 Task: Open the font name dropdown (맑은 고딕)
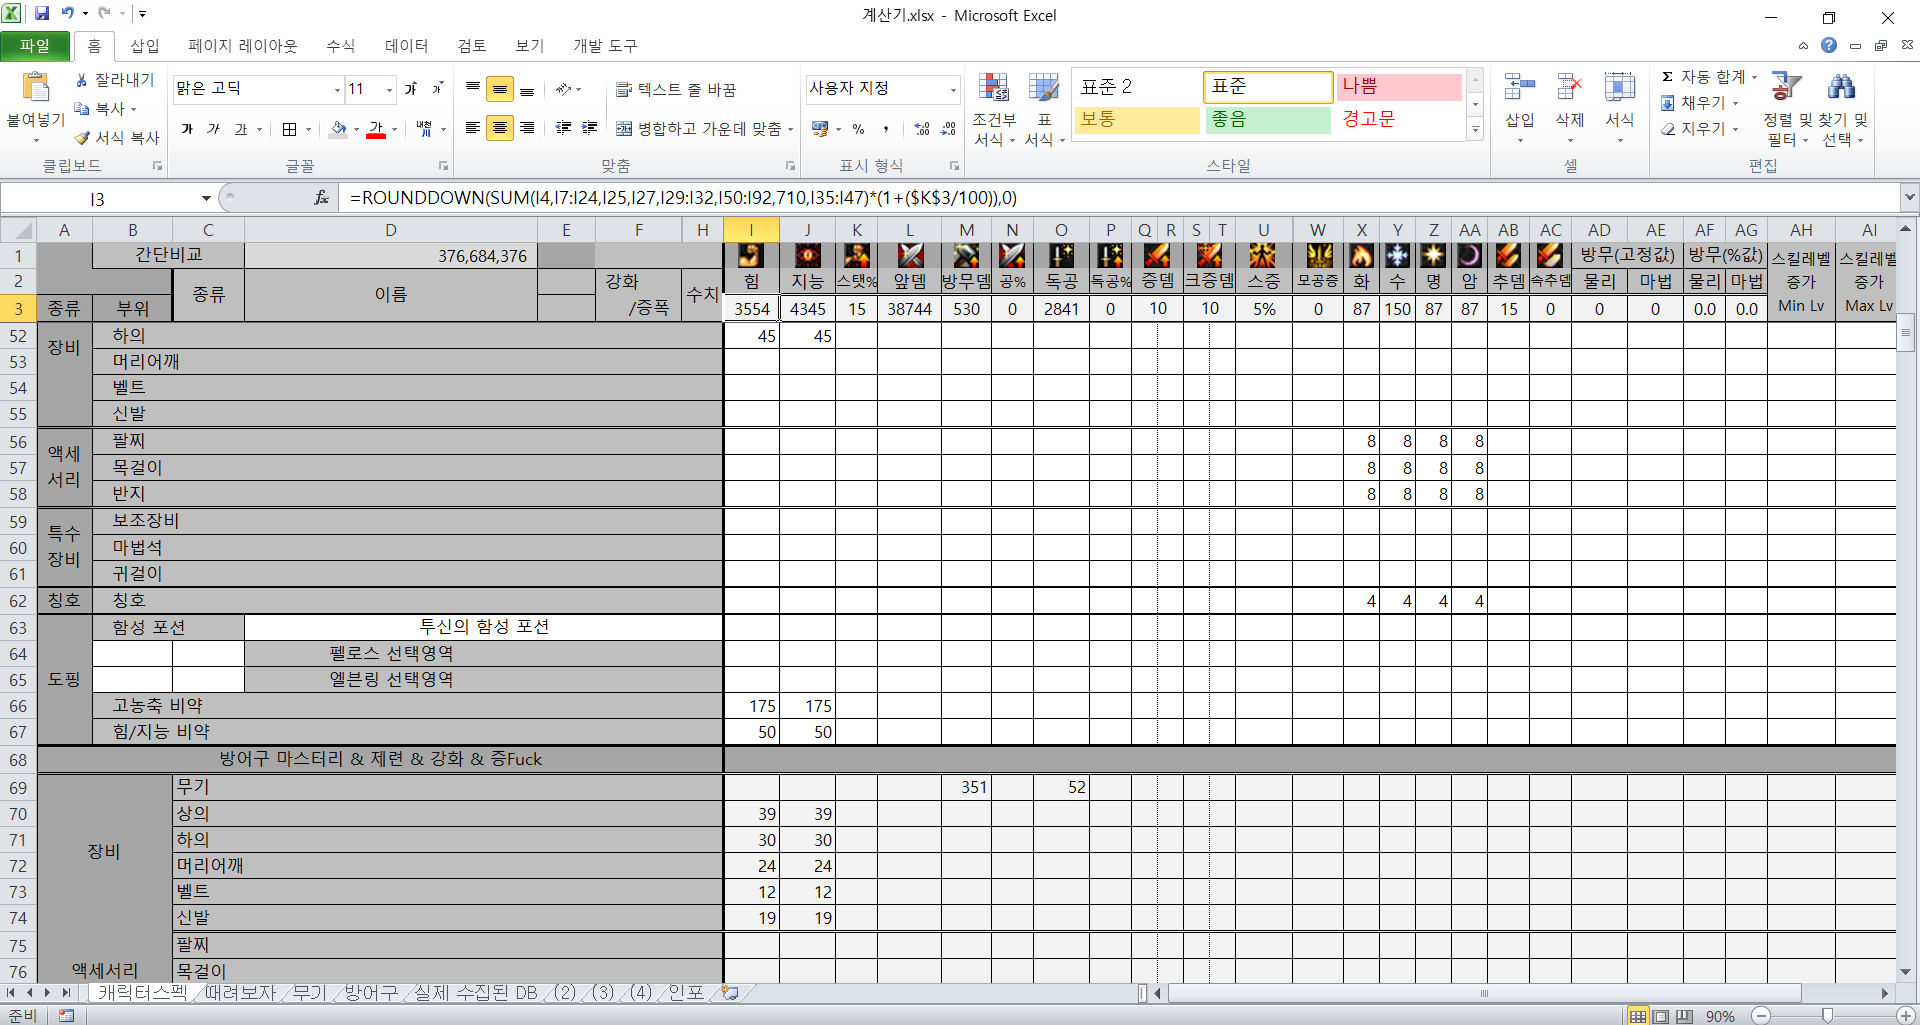[x=337, y=90]
